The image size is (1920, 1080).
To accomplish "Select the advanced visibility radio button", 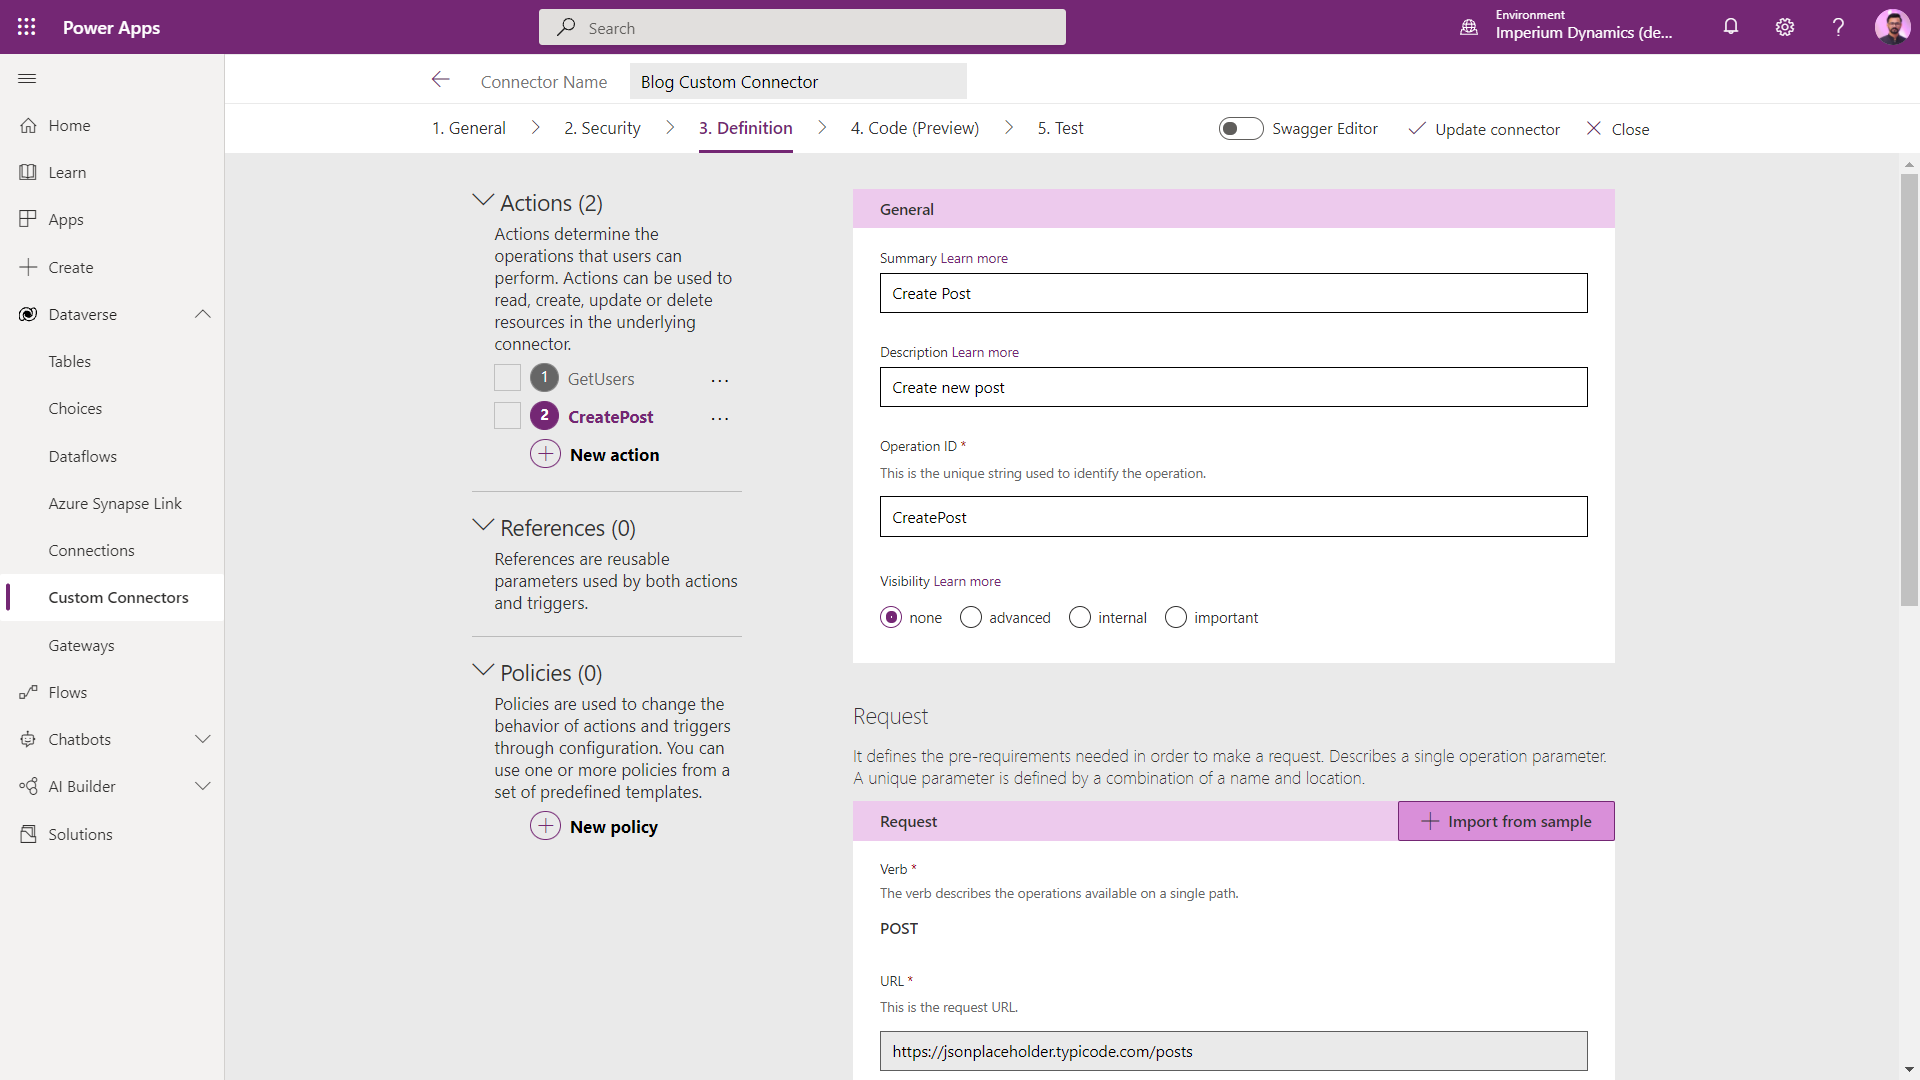I will click(x=970, y=617).
